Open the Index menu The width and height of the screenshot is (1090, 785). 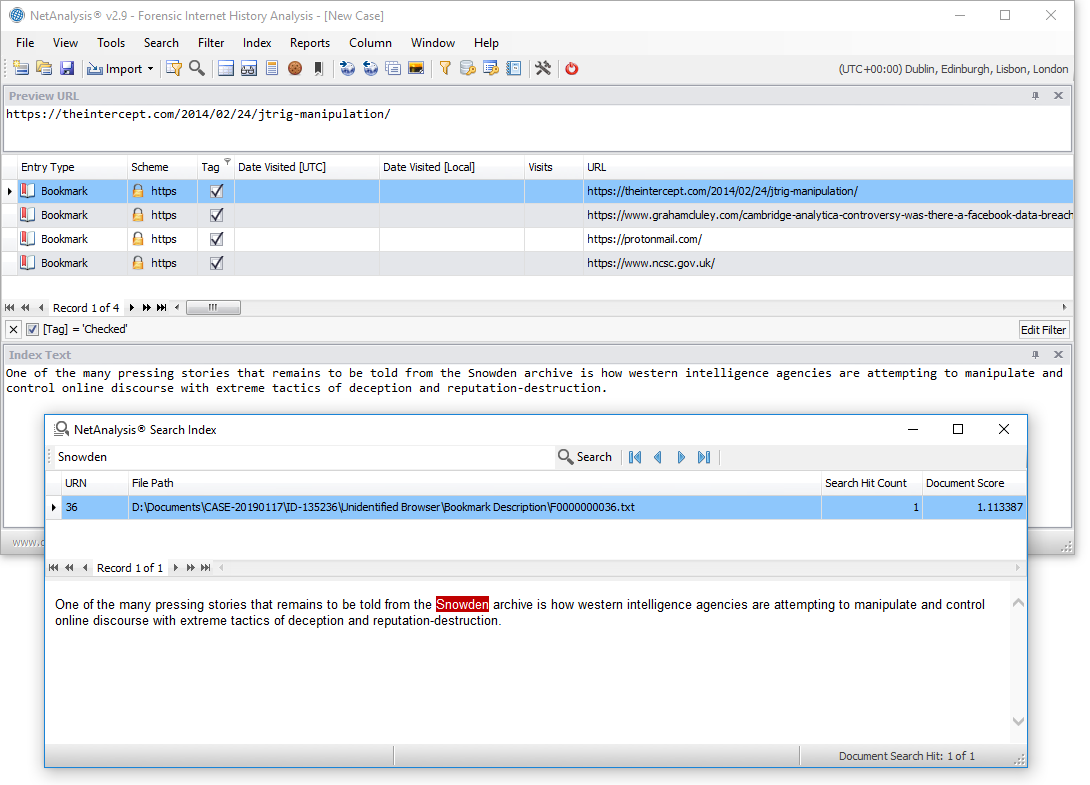[257, 43]
